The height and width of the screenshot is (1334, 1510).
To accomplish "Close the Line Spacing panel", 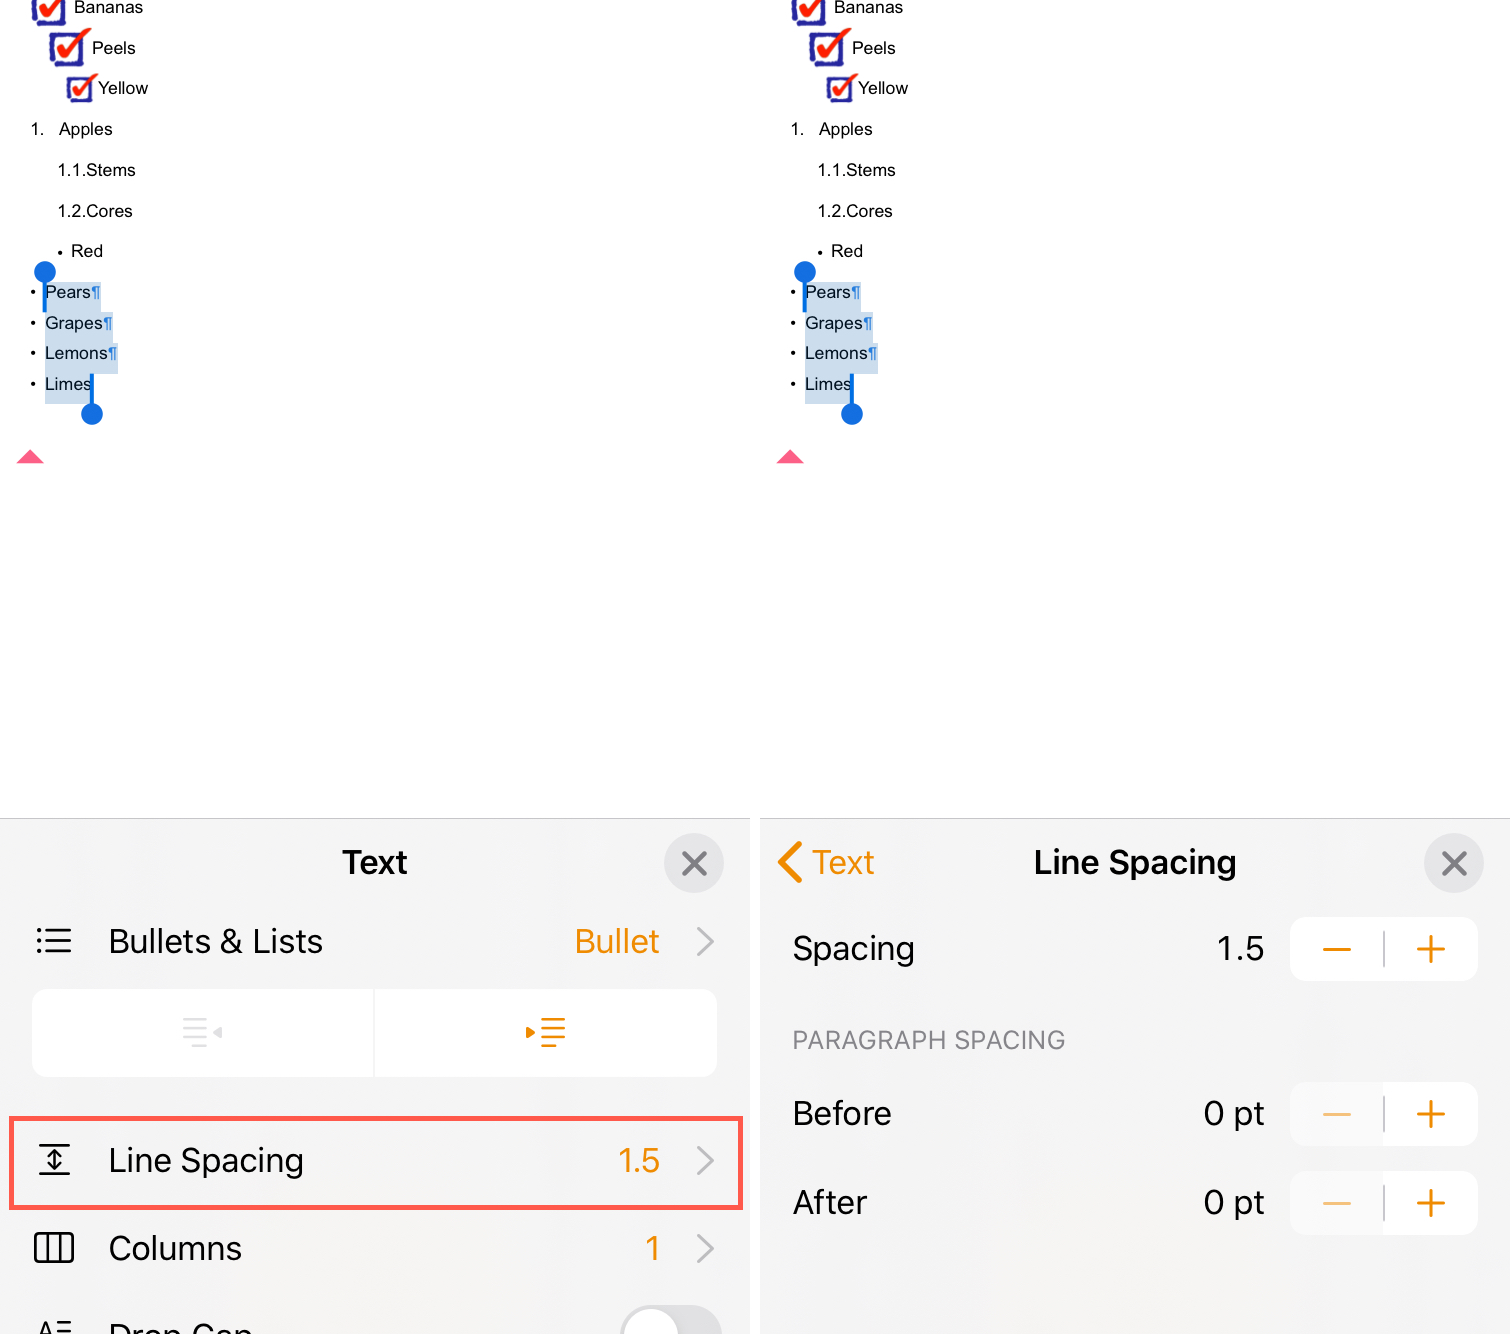I will [x=1454, y=863].
